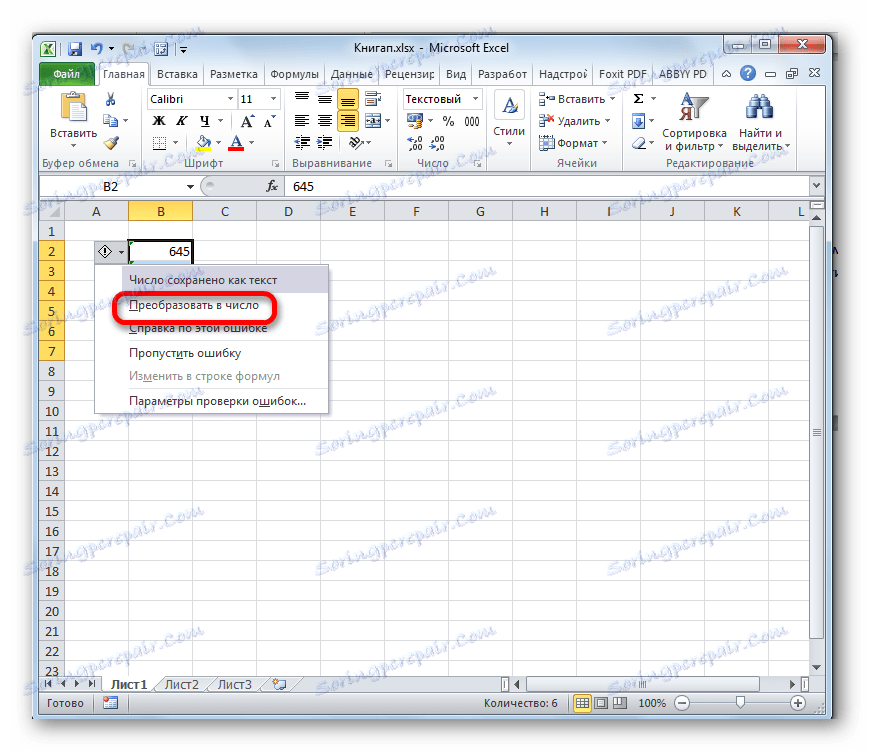Click decrease decimal icon
The height and width of the screenshot is (751, 870).
point(438,143)
